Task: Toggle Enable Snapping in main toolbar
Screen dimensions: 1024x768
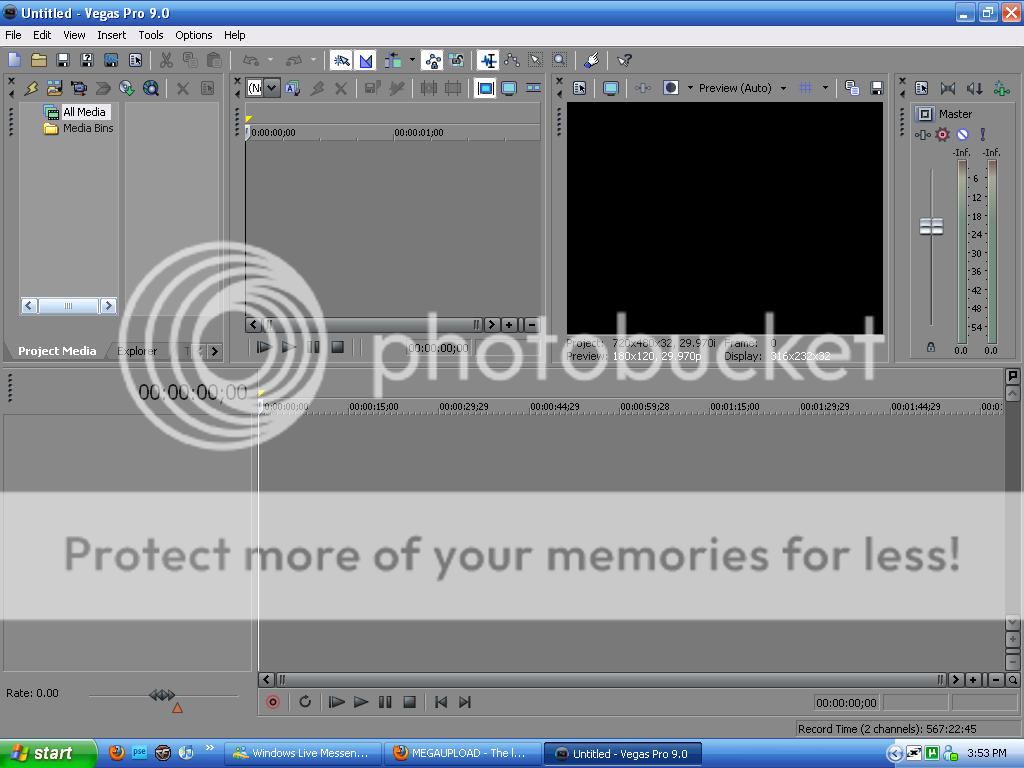Action: (x=341, y=61)
